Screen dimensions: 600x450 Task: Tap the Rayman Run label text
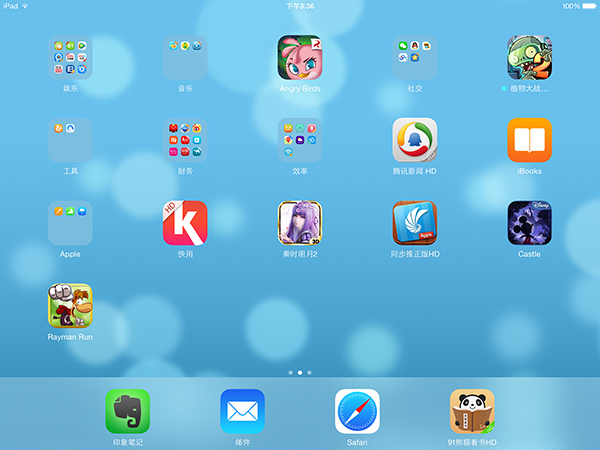(70, 337)
